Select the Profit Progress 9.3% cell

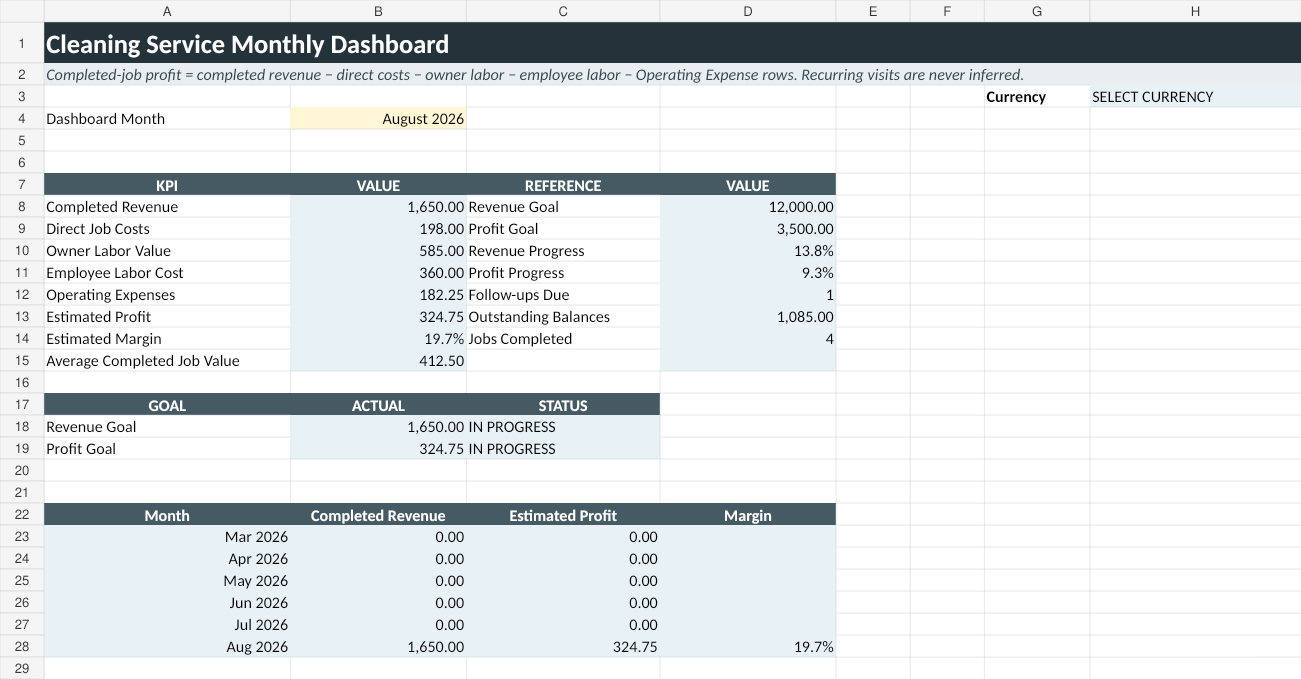tap(748, 273)
